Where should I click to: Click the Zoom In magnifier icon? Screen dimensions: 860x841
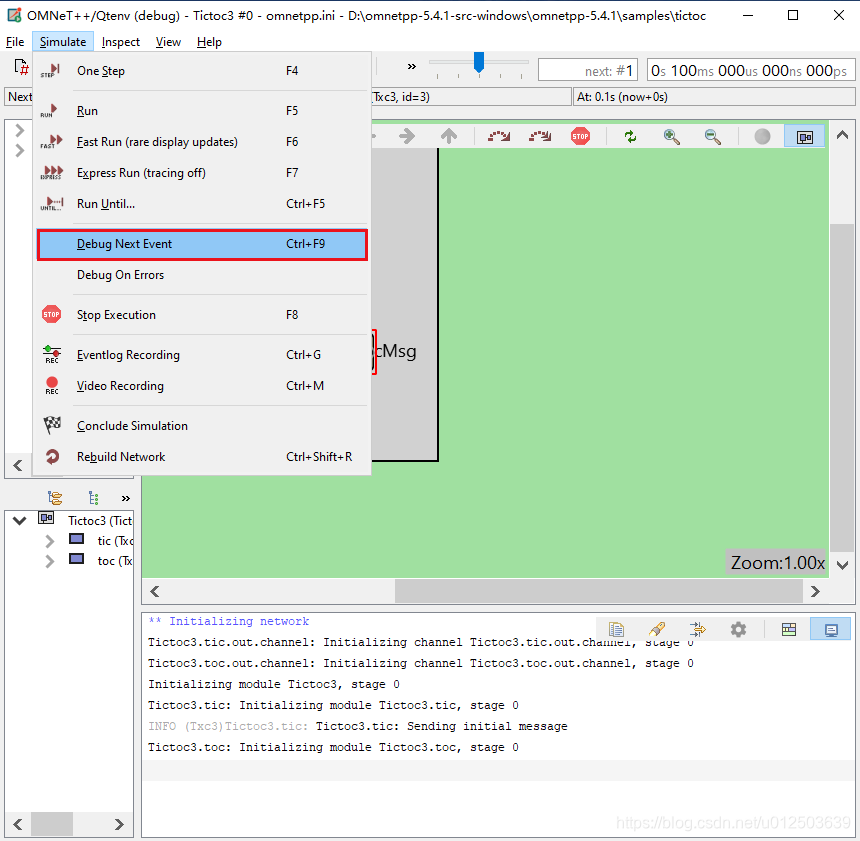point(672,136)
